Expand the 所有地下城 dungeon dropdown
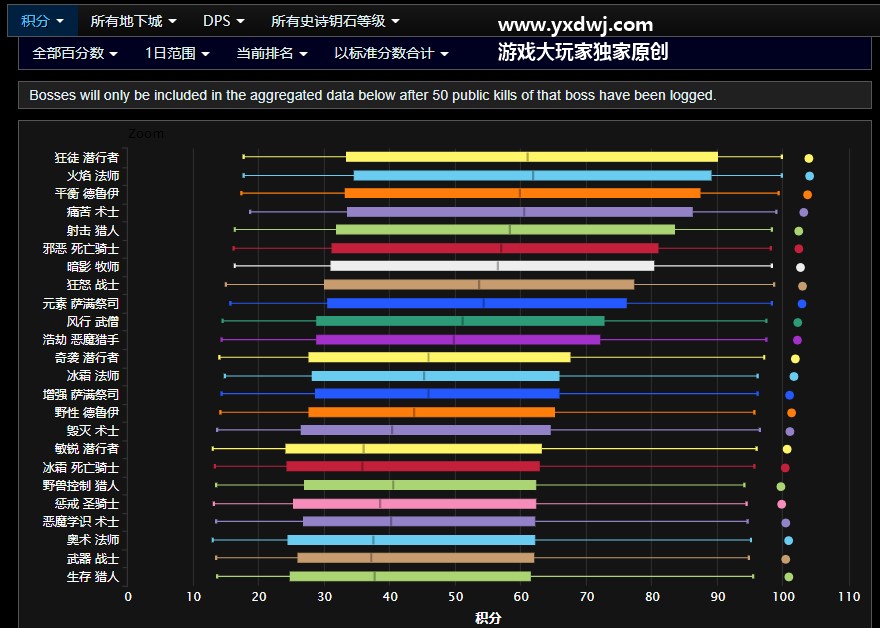880x628 pixels. (133, 21)
